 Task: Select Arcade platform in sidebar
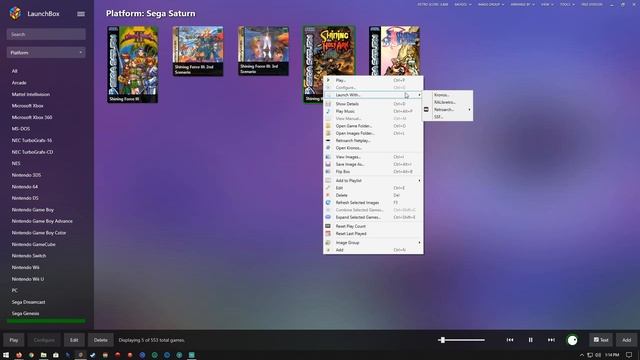pos(19,82)
